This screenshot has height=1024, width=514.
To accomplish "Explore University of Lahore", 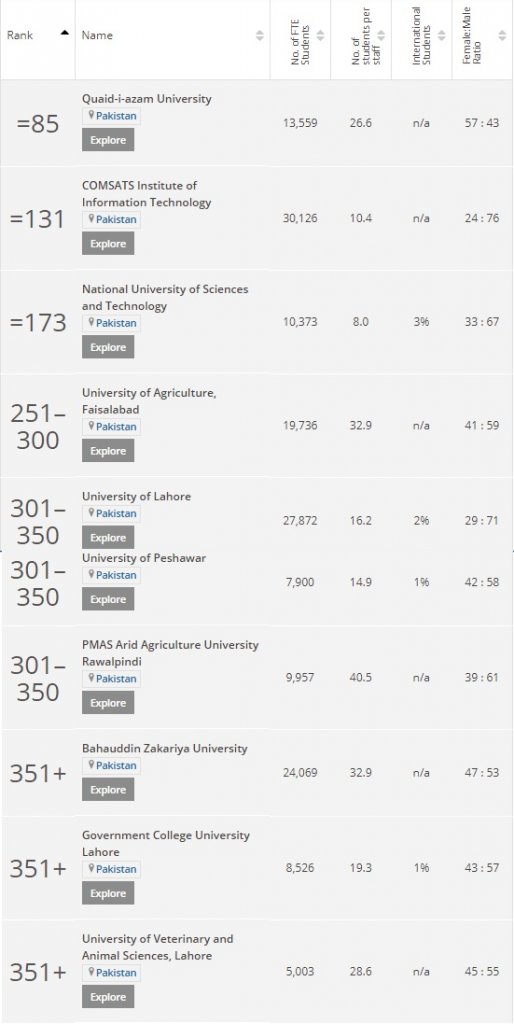I will pos(108,538).
